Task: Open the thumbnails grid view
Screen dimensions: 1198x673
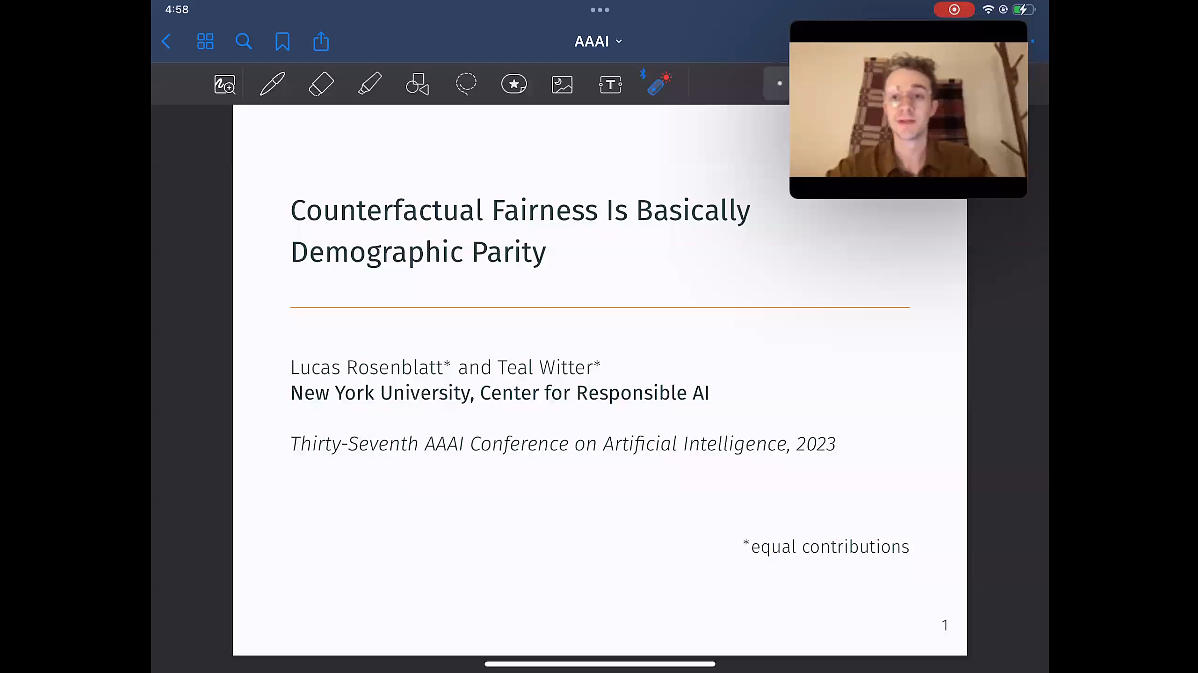Action: click(x=205, y=41)
